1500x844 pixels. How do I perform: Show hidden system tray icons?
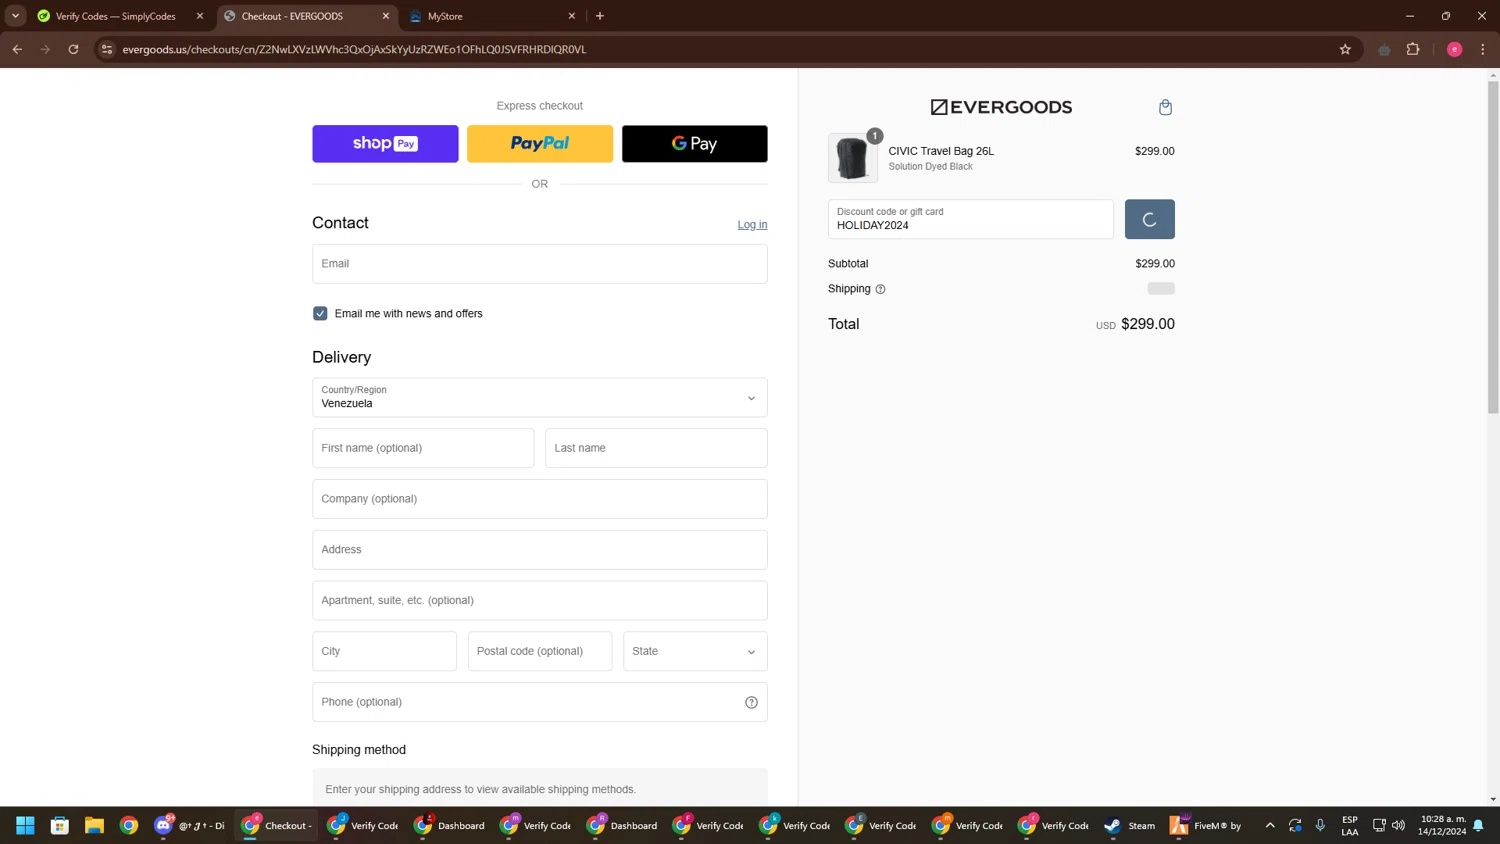pos(1270,825)
